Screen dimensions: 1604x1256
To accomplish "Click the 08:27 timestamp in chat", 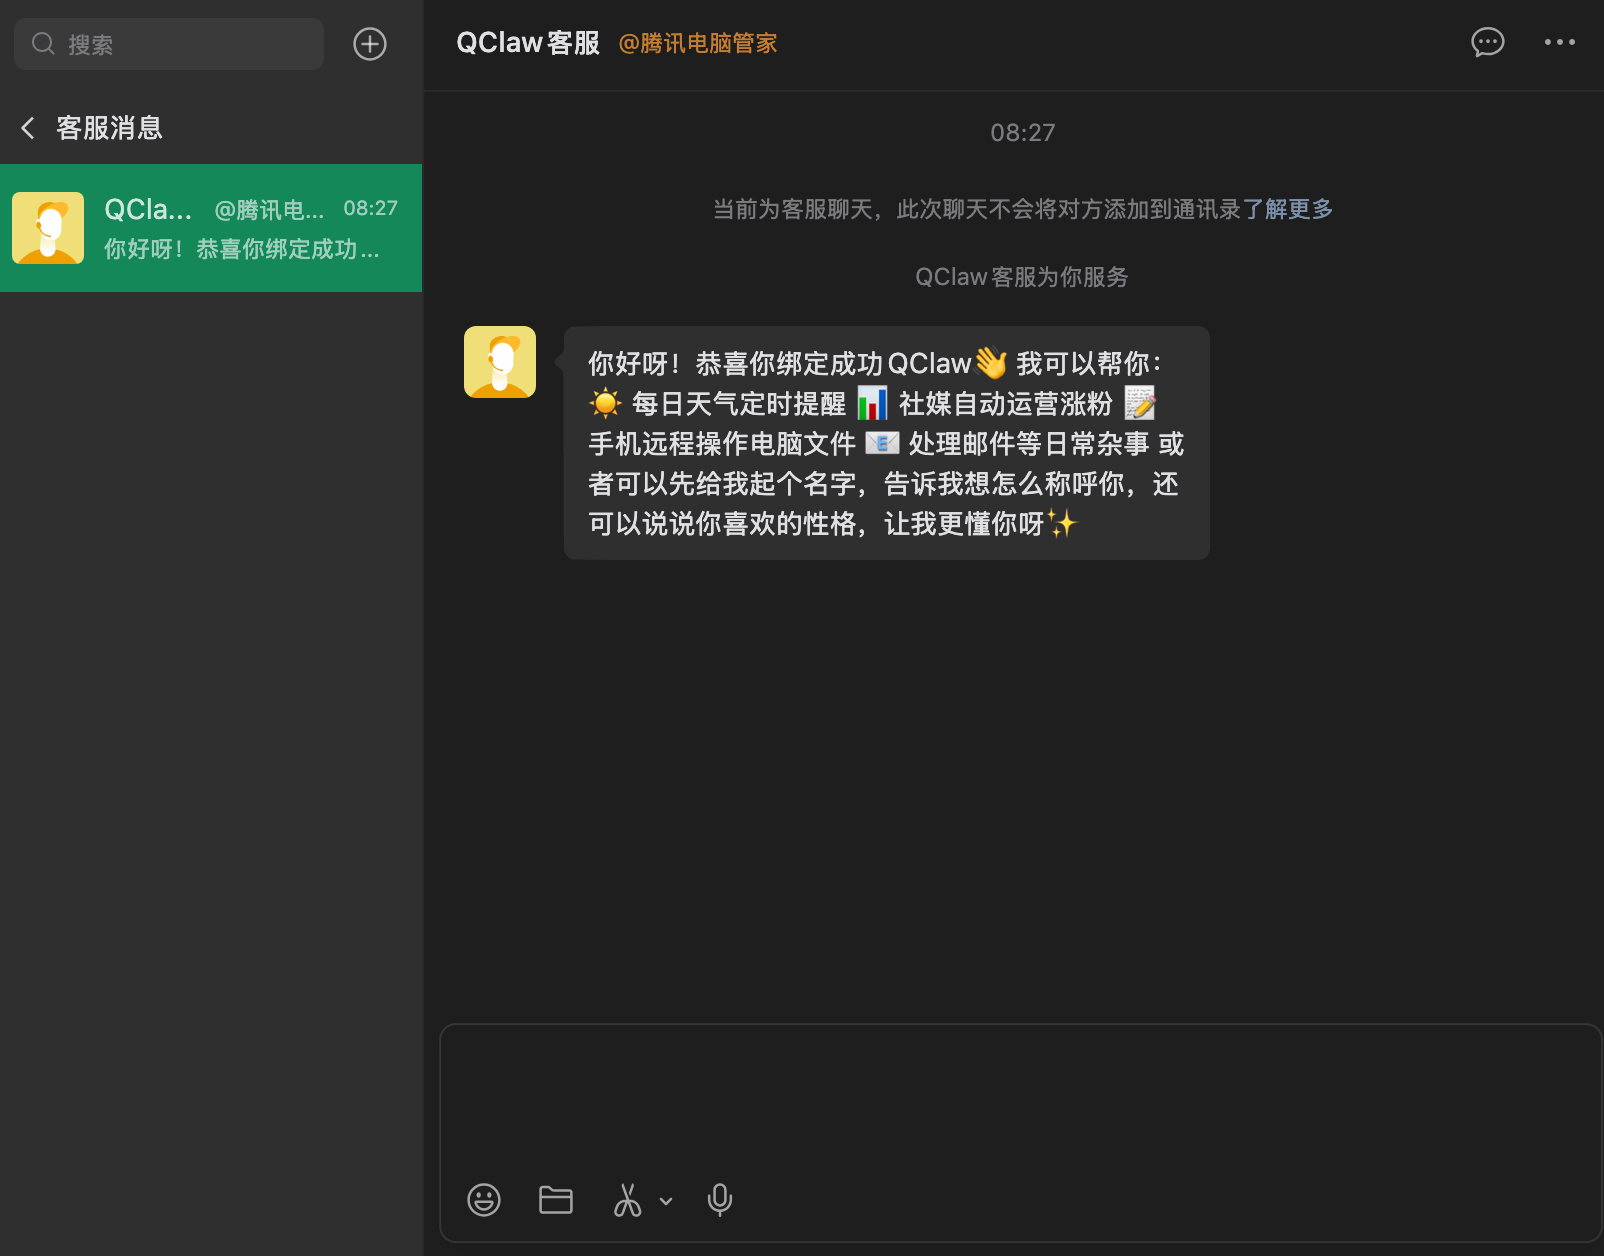I will pos(1023,133).
